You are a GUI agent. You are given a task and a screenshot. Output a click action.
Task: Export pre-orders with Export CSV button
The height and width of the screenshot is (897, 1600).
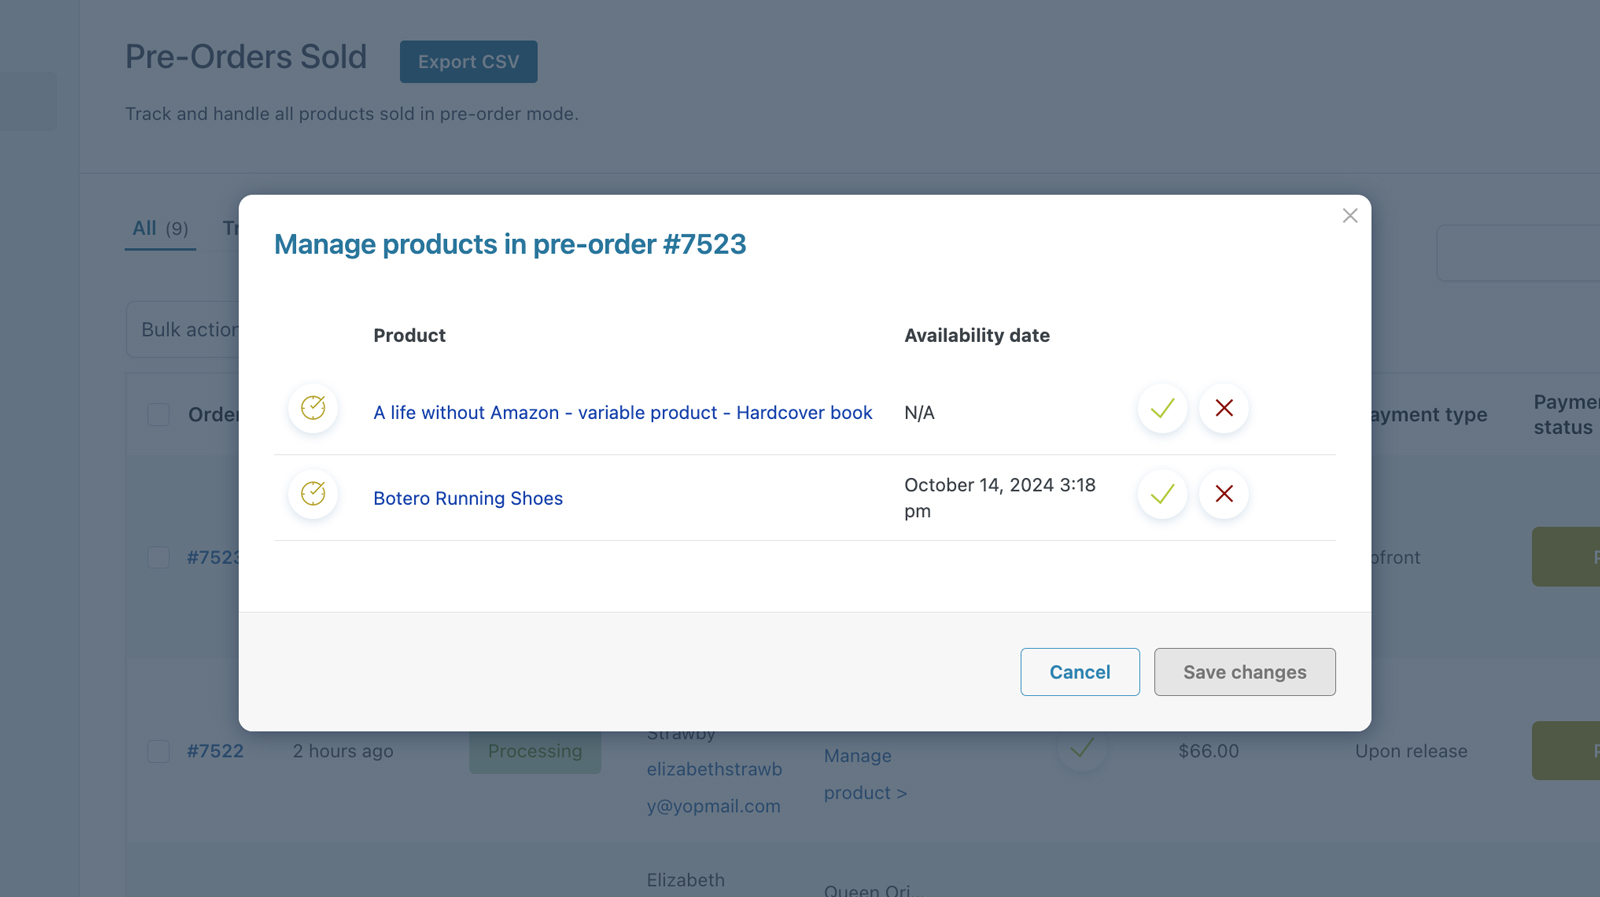tap(468, 62)
